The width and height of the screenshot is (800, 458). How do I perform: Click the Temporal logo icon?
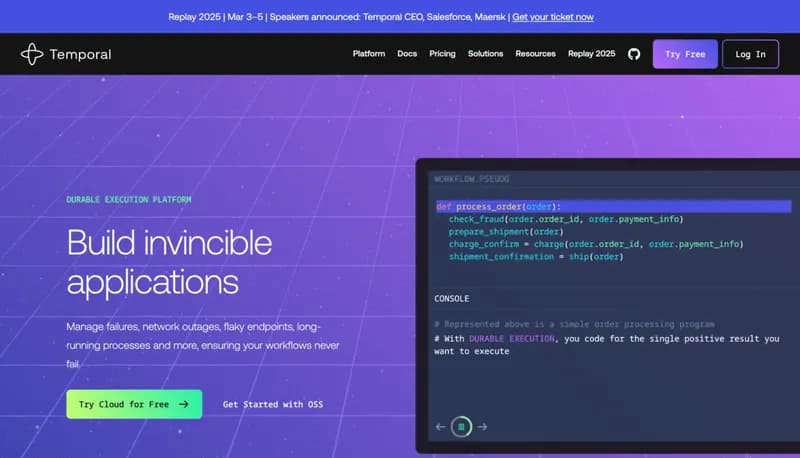[x=32, y=54]
